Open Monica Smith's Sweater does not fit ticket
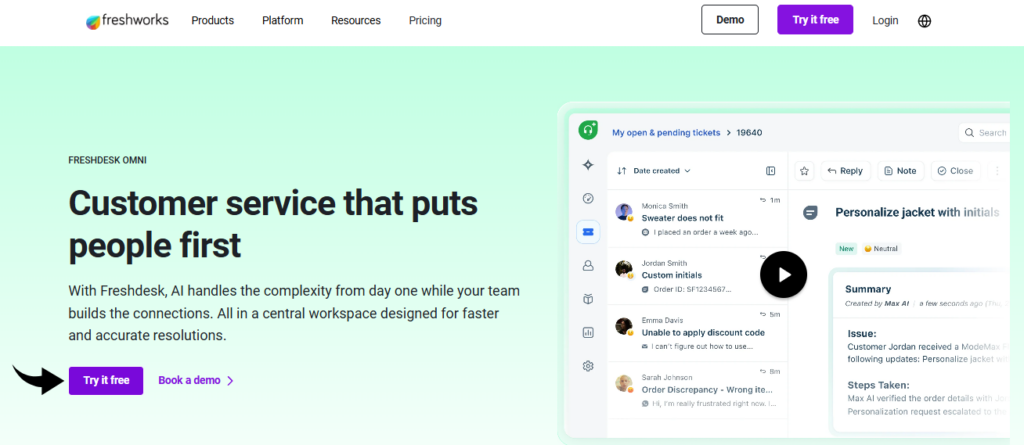The height and width of the screenshot is (445, 1024). click(x=697, y=218)
